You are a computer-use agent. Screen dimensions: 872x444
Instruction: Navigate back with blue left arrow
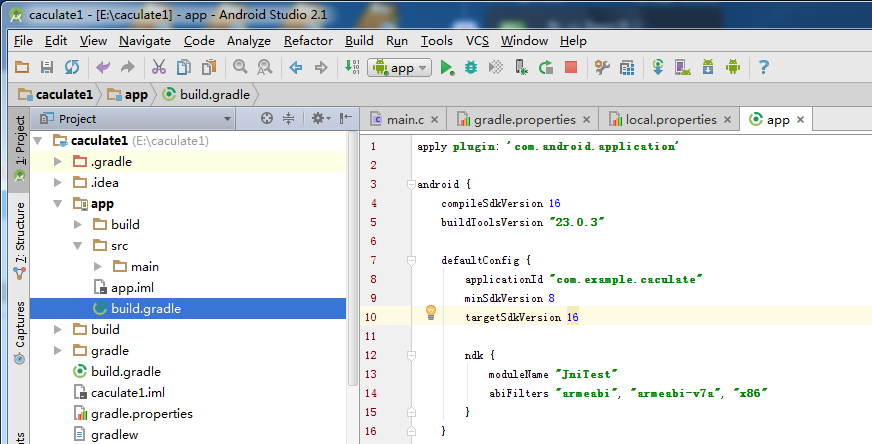[x=296, y=68]
